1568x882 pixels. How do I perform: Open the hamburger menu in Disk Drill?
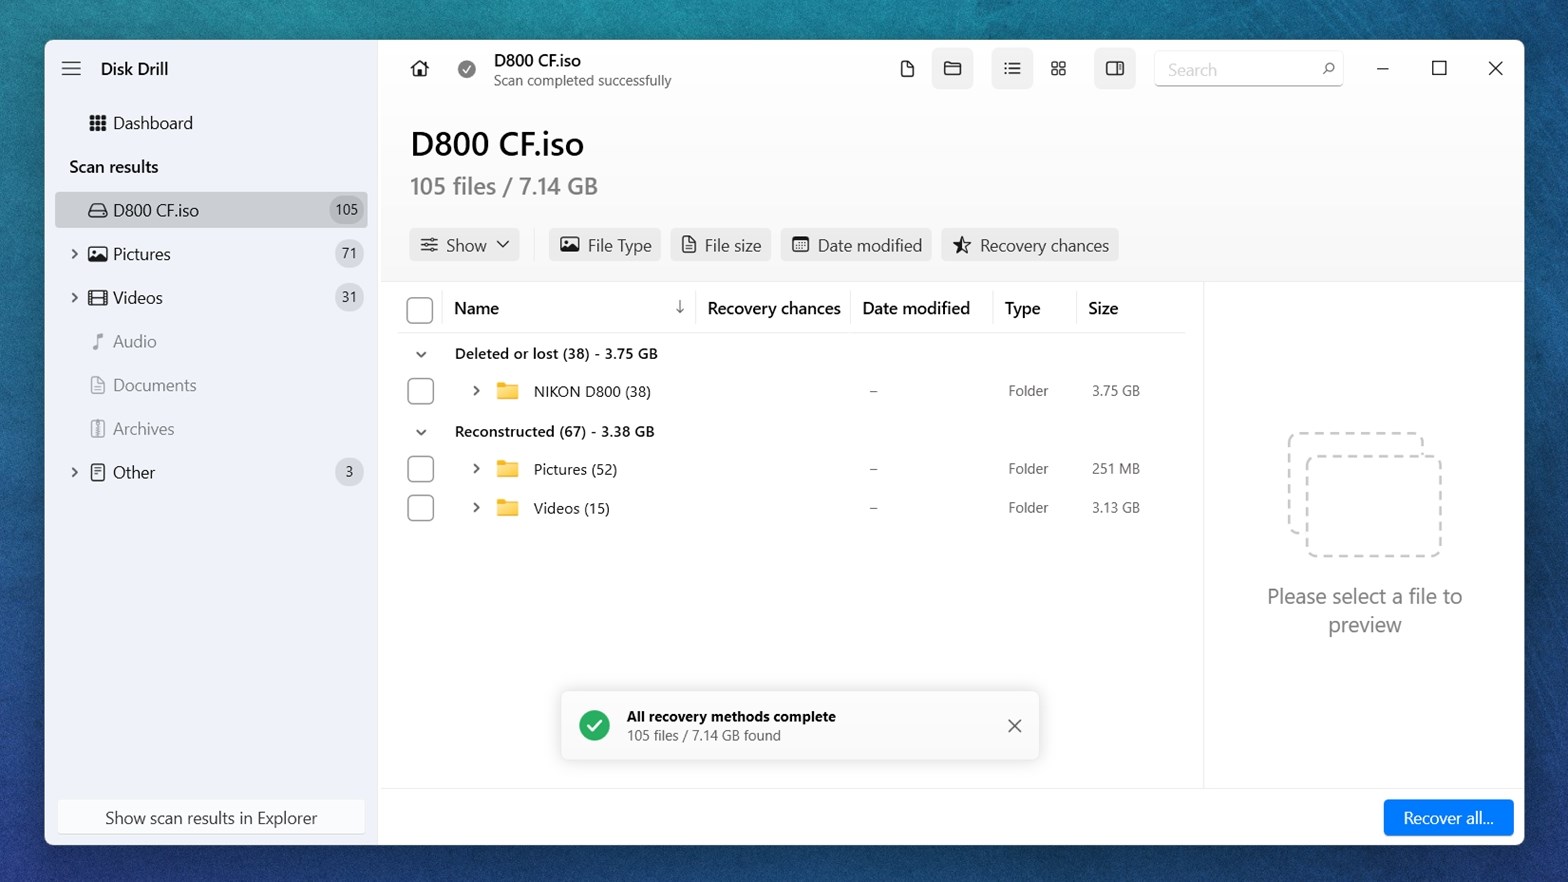(71, 69)
